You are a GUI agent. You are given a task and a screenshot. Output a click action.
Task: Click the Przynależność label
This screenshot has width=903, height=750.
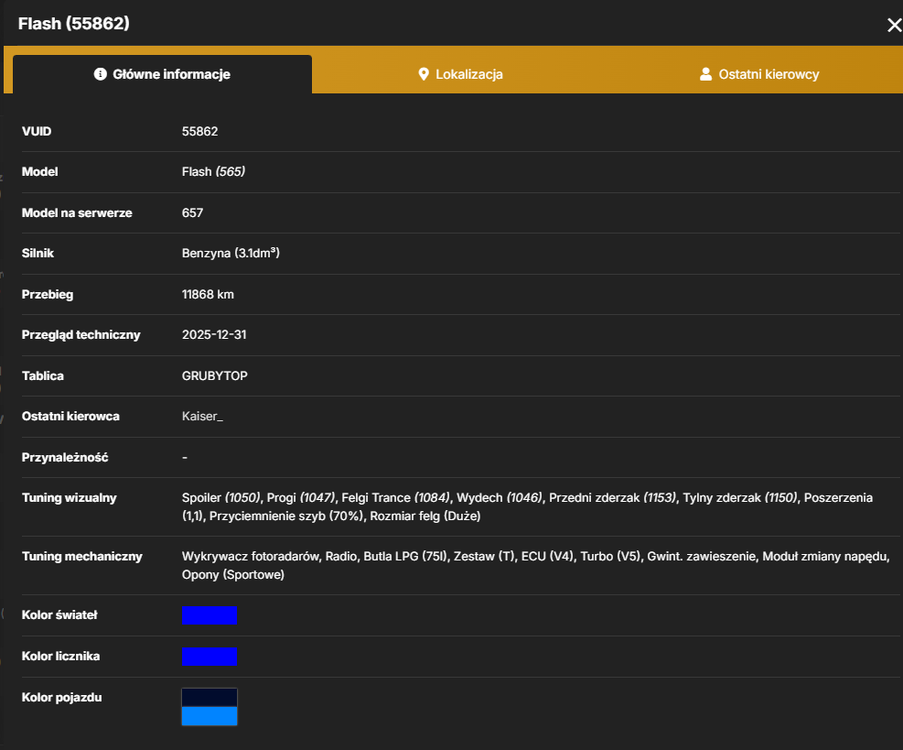coord(65,457)
